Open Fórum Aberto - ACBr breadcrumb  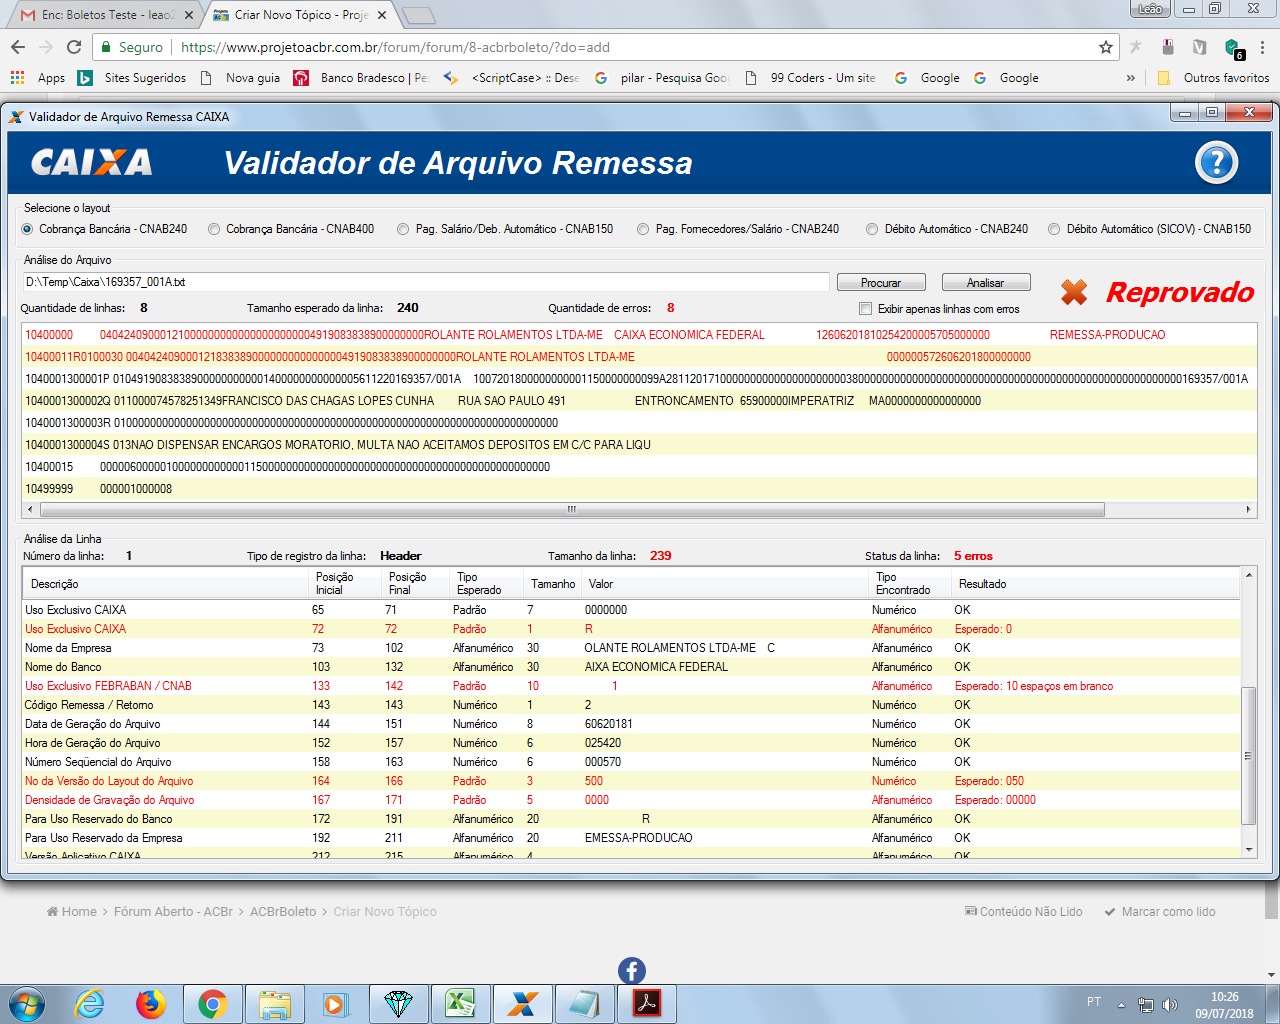[173, 912]
